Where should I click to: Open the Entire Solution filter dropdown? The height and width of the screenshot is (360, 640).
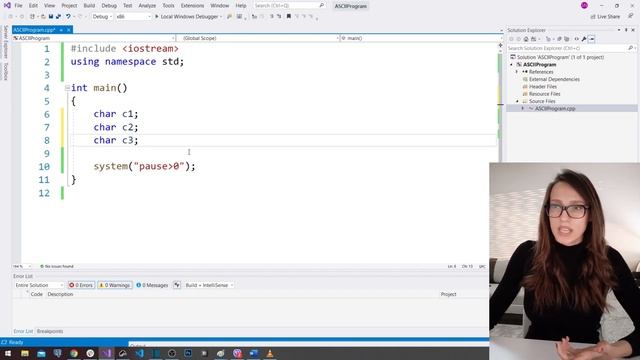tap(39, 285)
